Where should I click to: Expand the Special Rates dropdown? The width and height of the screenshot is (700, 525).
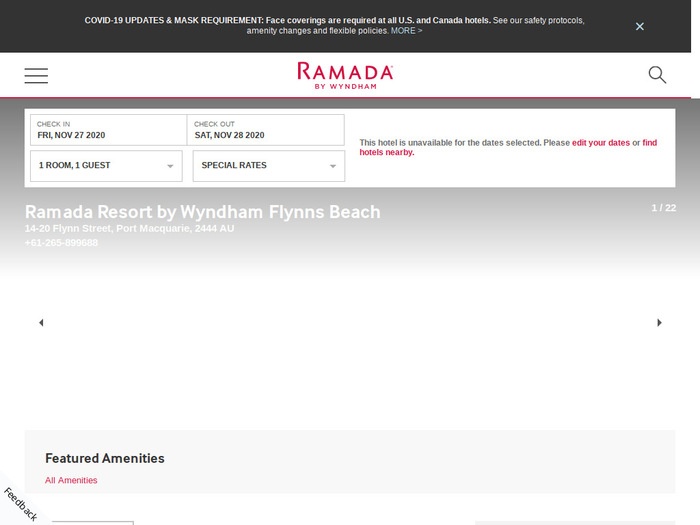click(269, 166)
